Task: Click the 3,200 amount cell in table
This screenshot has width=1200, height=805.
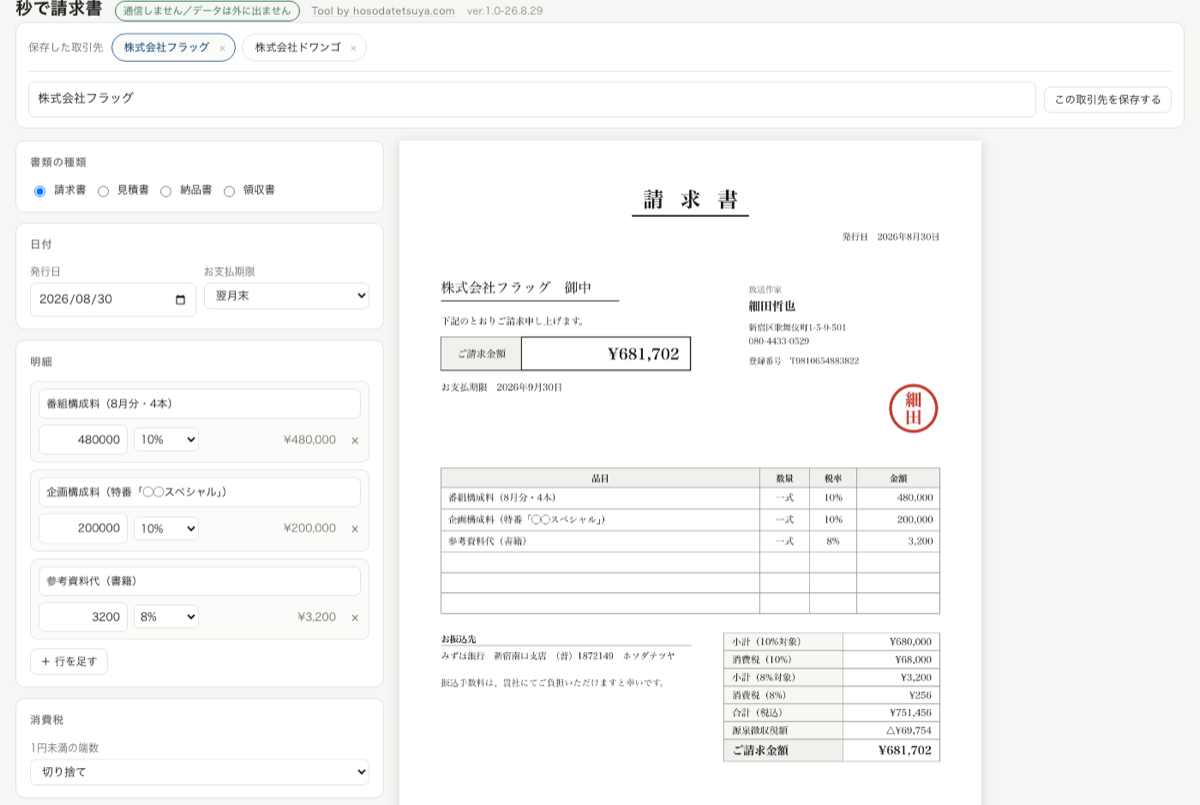Action: pyautogui.click(x=898, y=541)
